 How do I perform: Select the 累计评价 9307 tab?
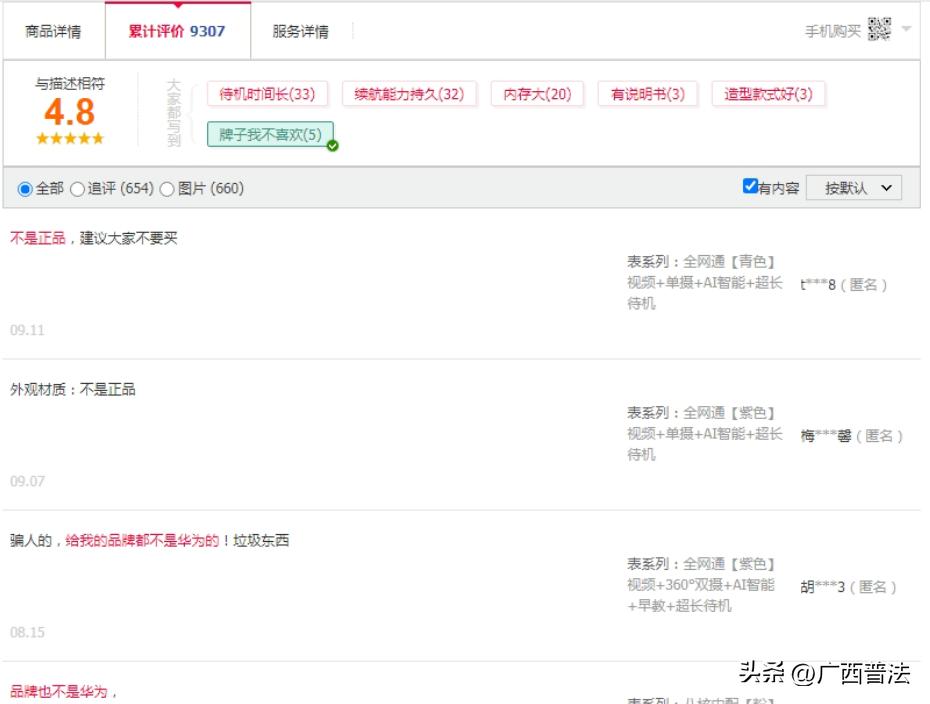point(176,31)
